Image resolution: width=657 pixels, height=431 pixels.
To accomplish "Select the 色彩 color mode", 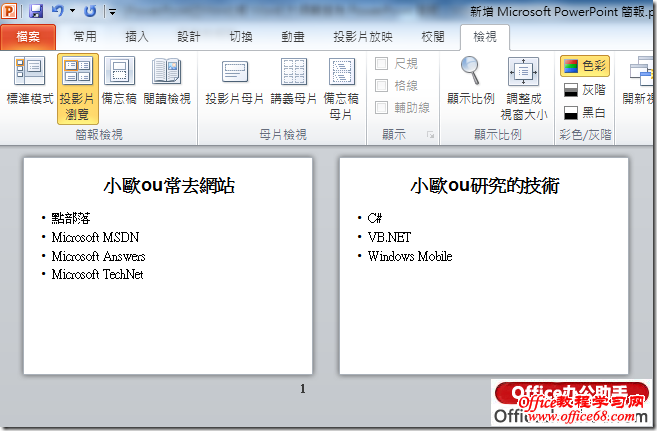I will click(585, 66).
